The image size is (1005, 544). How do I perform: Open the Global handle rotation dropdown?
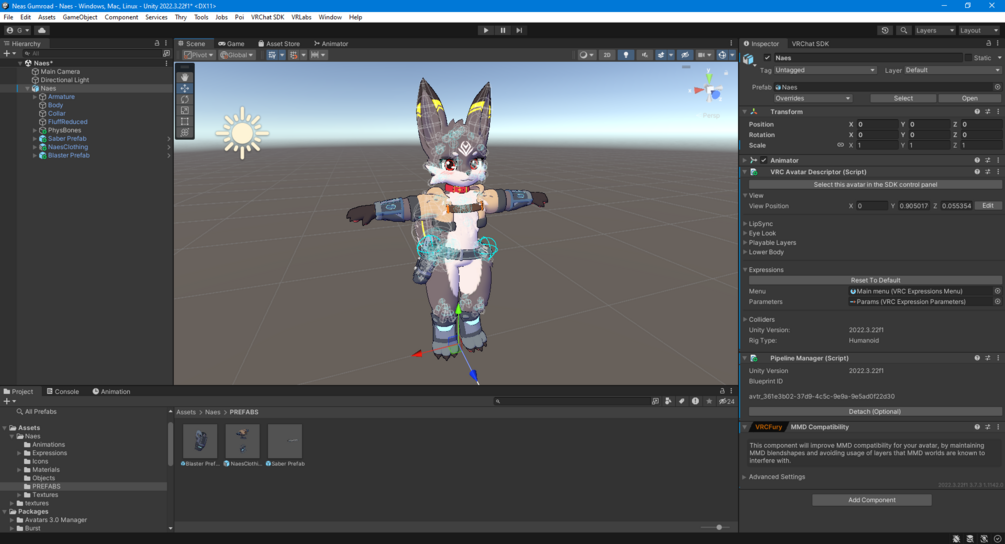[x=237, y=55]
